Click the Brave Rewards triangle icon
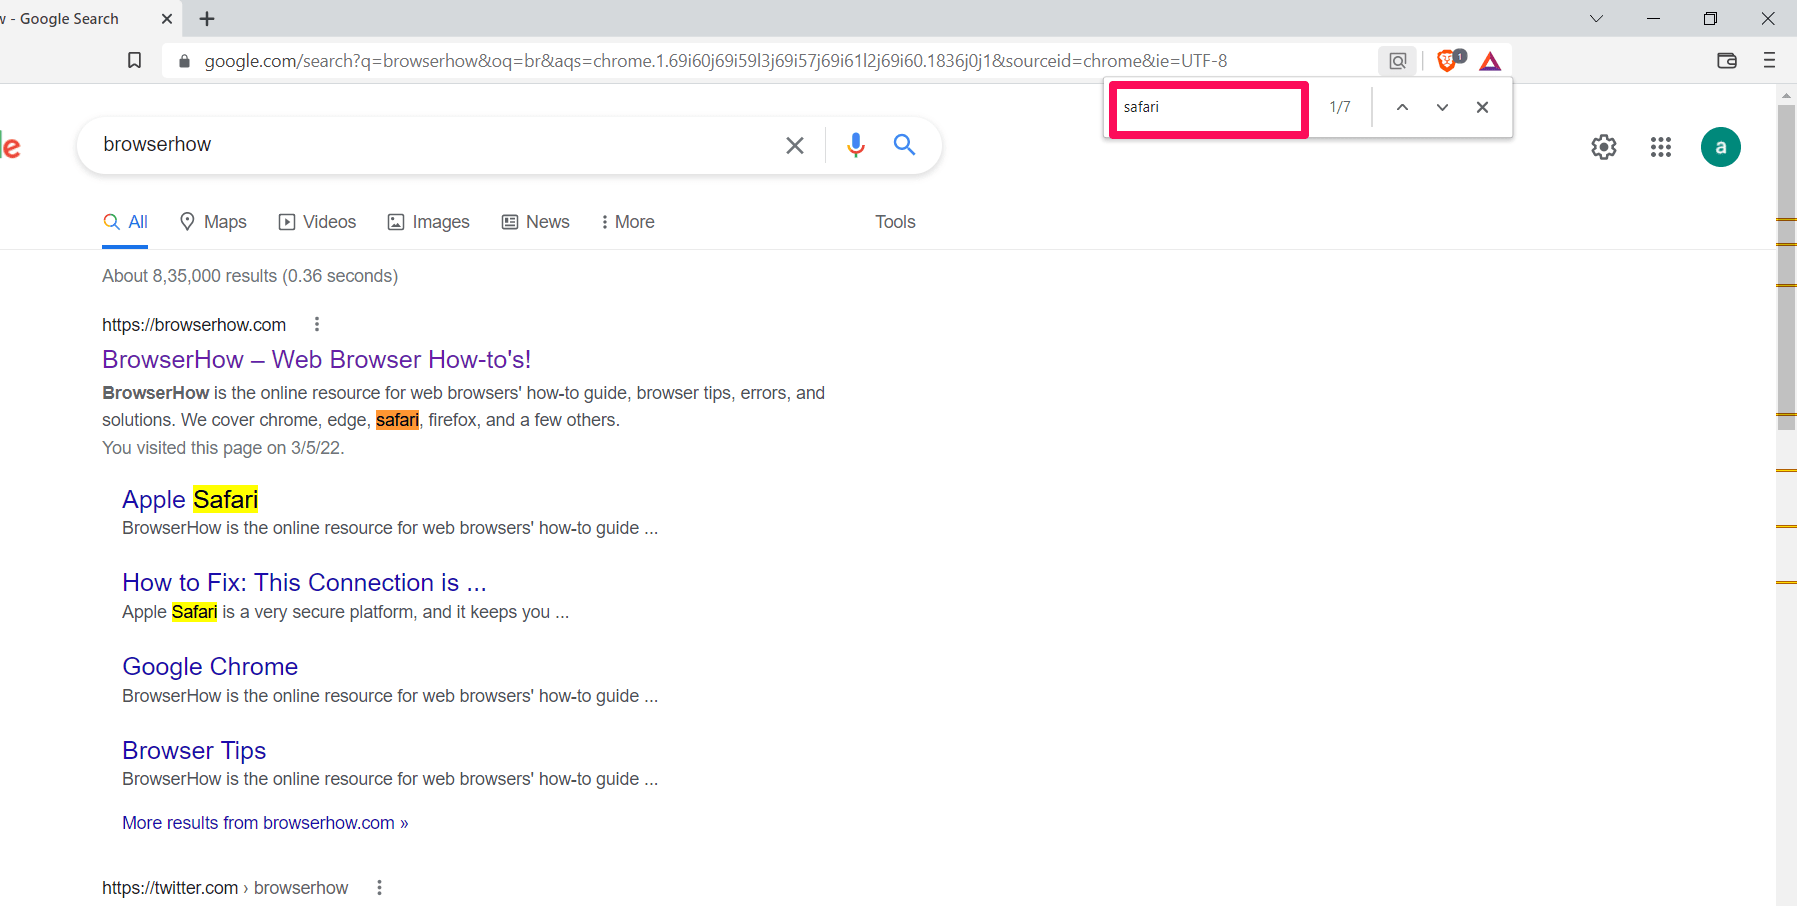Screen dimensions: 1797x906 (1490, 61)
